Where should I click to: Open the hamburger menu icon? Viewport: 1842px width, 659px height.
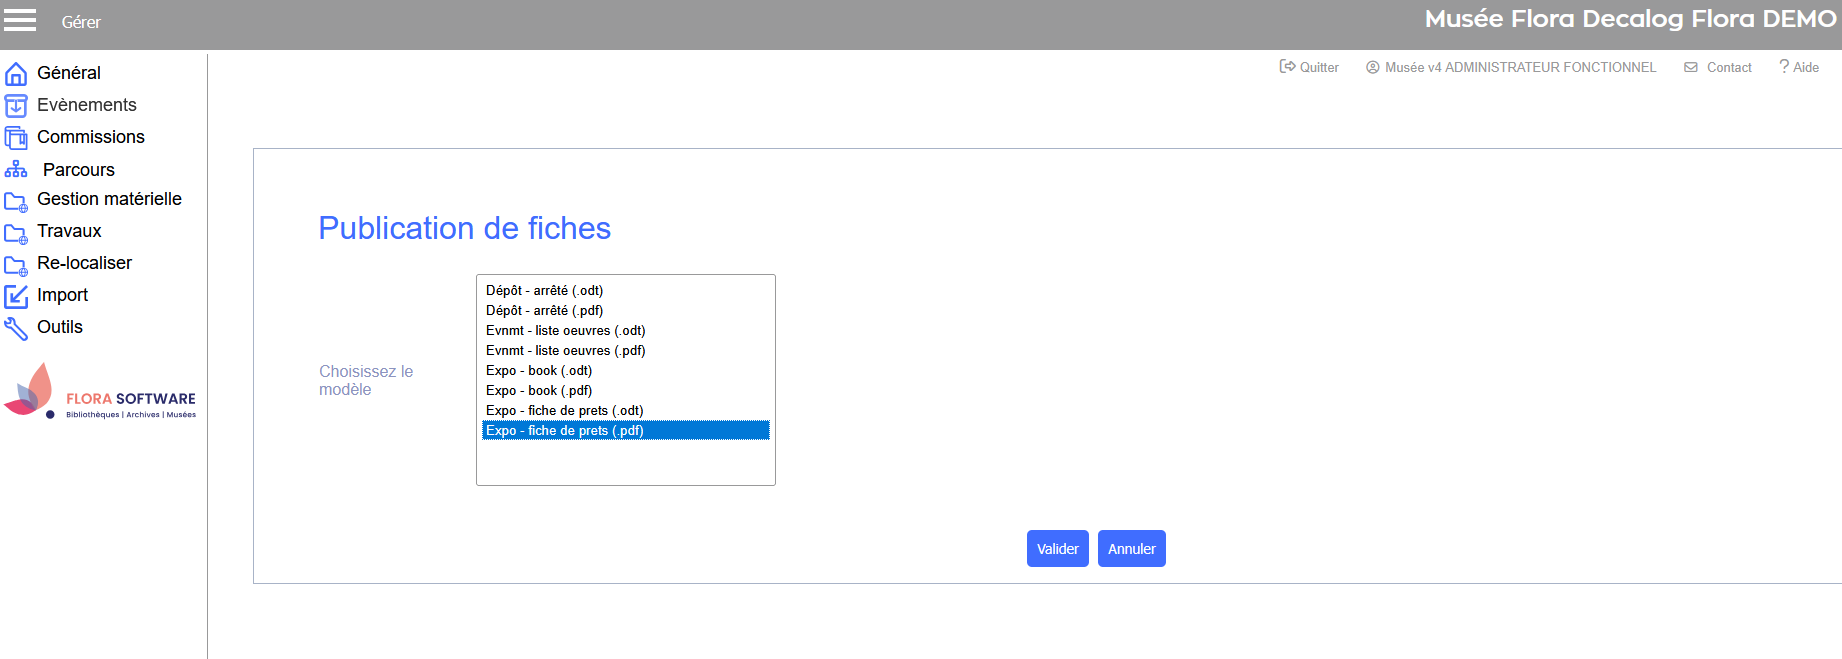tap(20, 20)
